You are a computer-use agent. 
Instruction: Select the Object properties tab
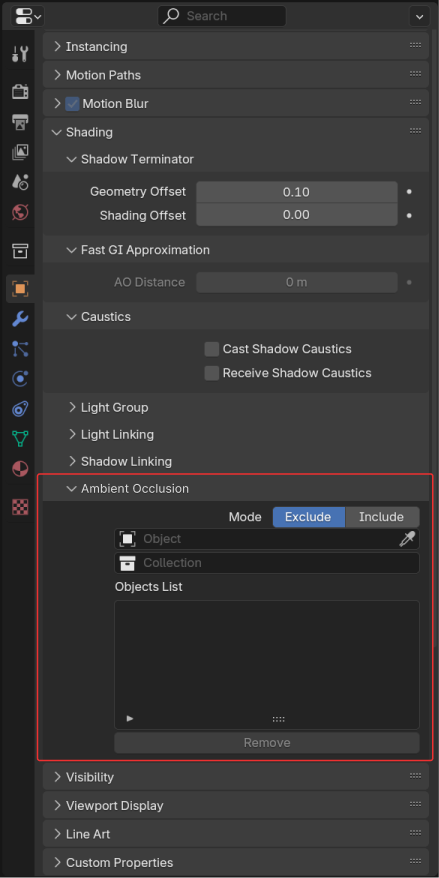pos(20,289)
